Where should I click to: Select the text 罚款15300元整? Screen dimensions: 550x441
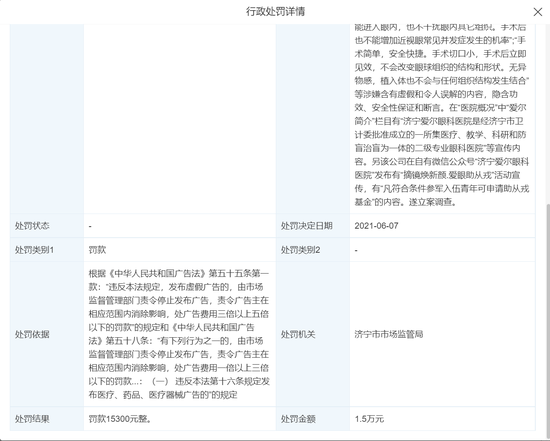[120, 419]
